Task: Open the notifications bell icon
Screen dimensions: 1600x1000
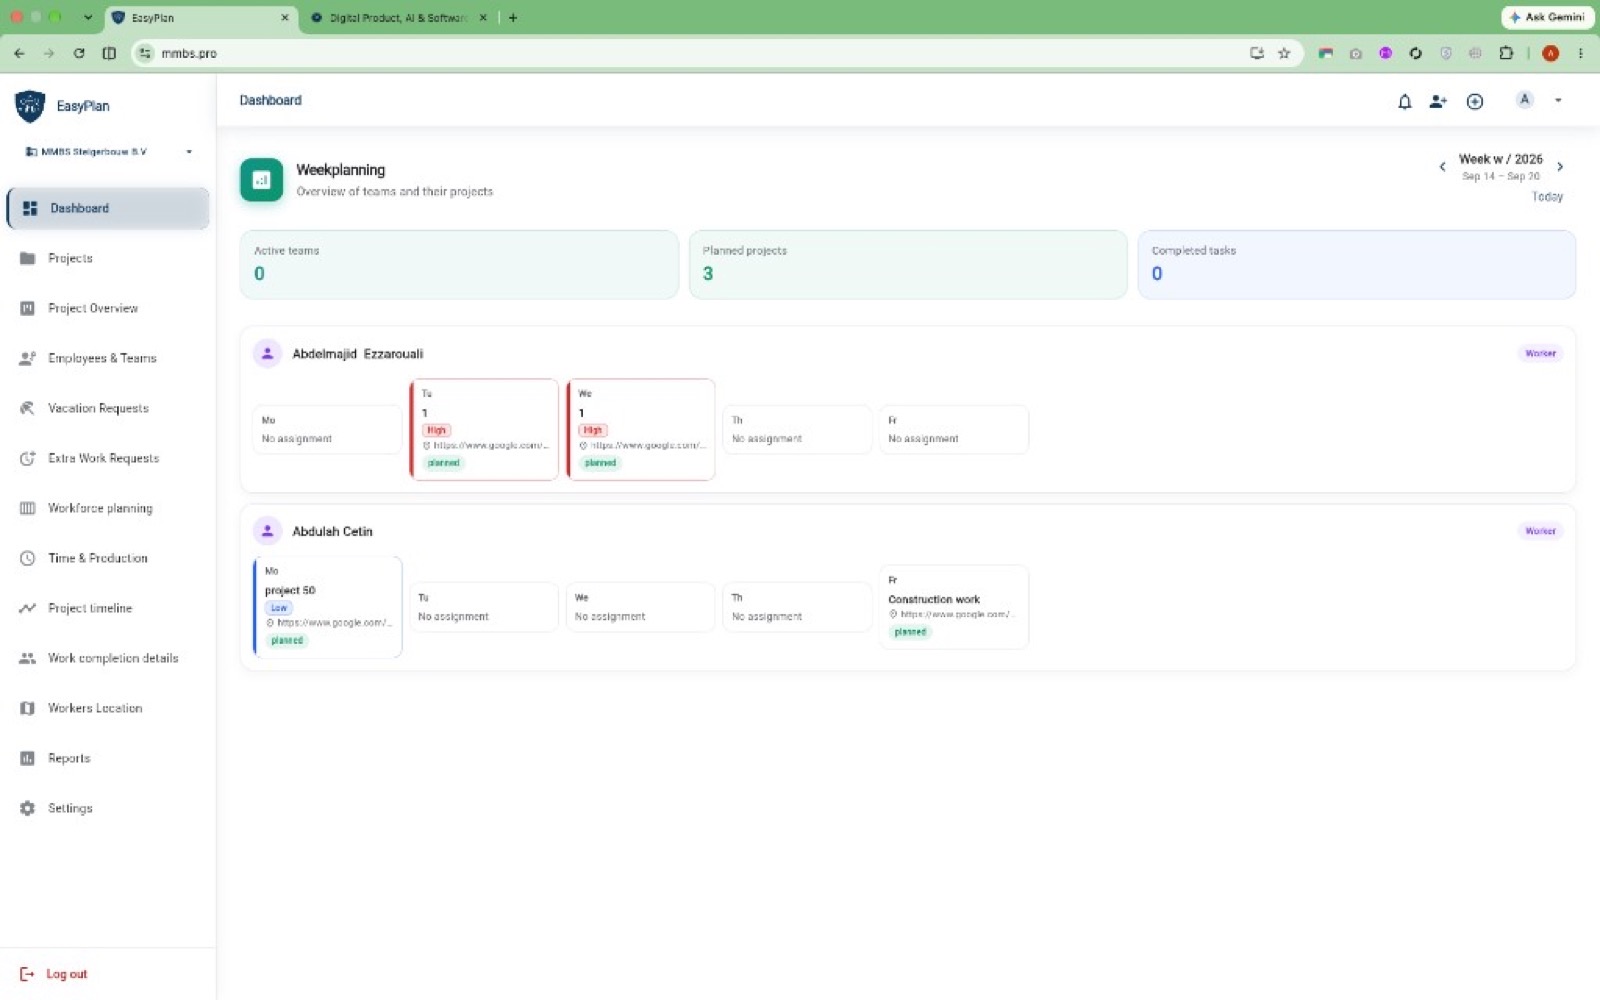Action: [x=1404, y=101]
